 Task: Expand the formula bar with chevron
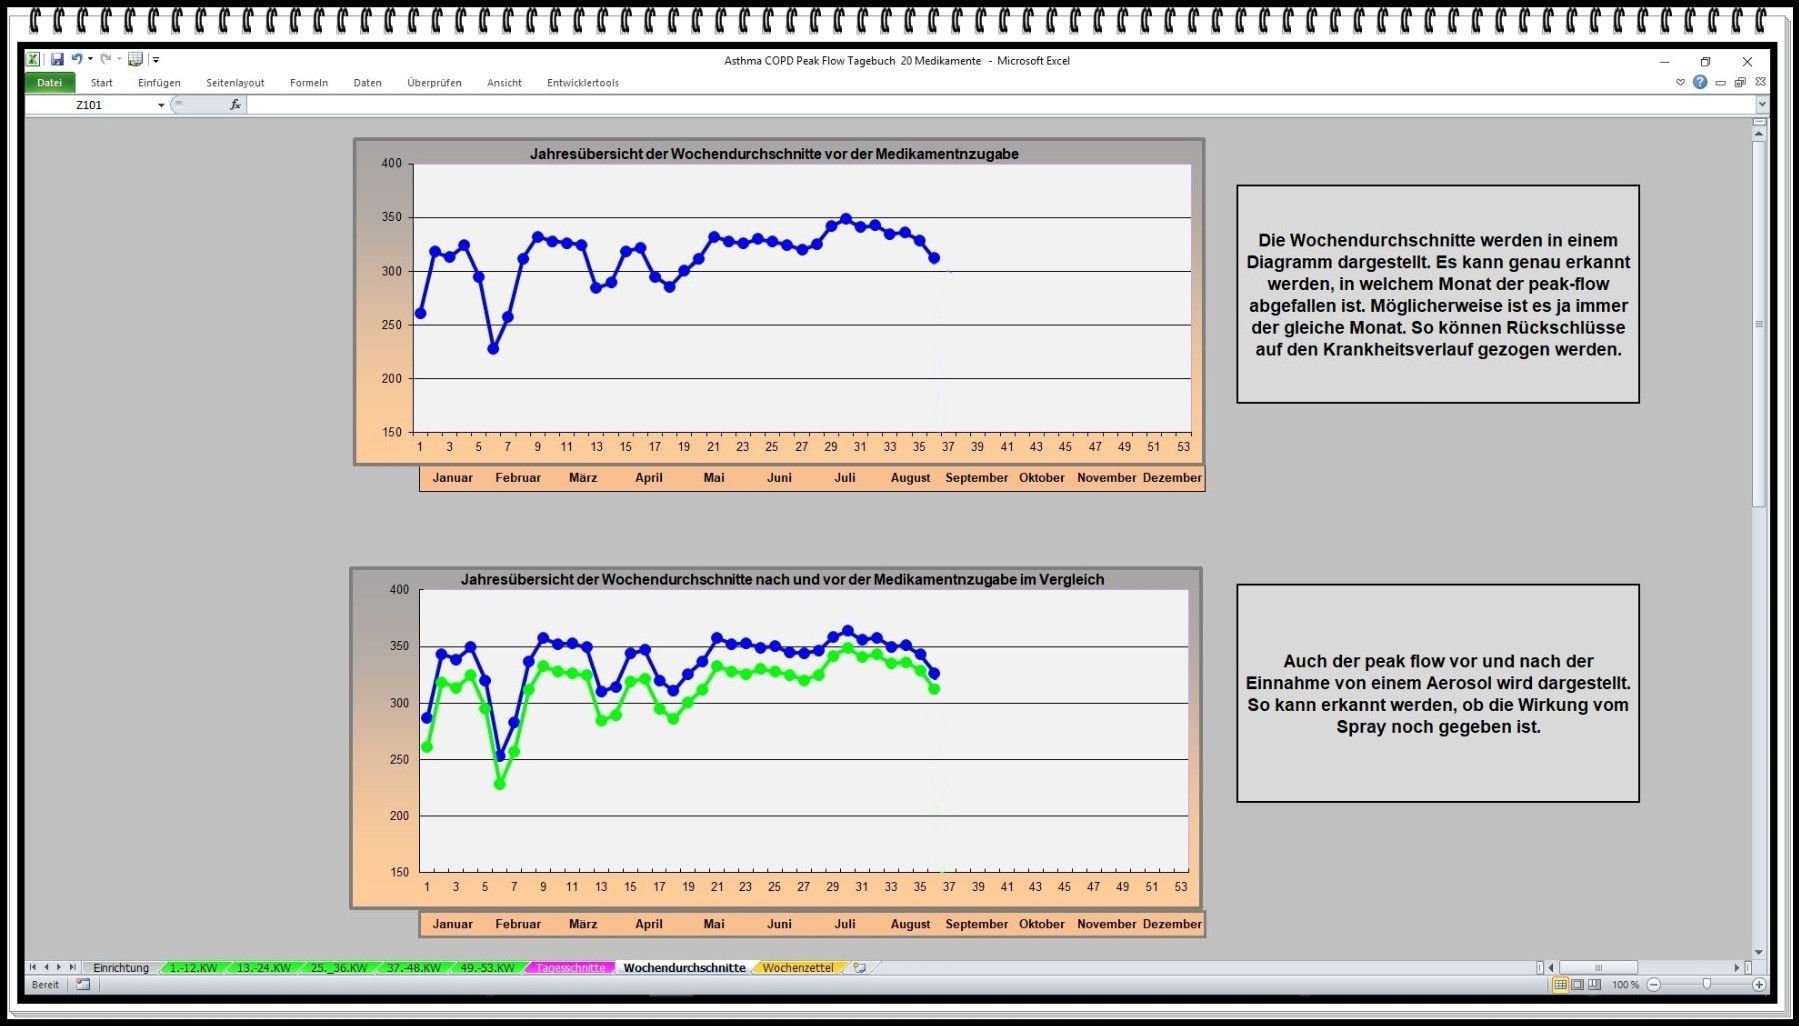pyautogui.click(x=1762, y=104)
